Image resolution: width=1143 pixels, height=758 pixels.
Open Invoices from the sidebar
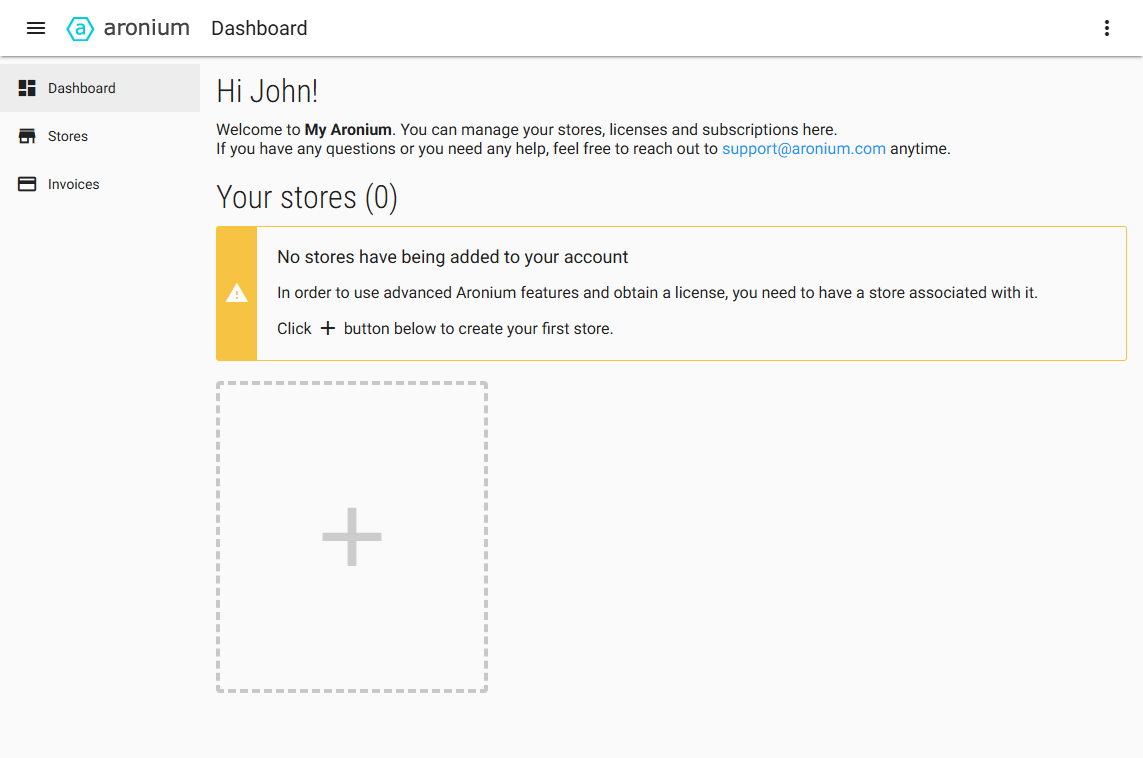pyautogui.click(x=74, y=183)
